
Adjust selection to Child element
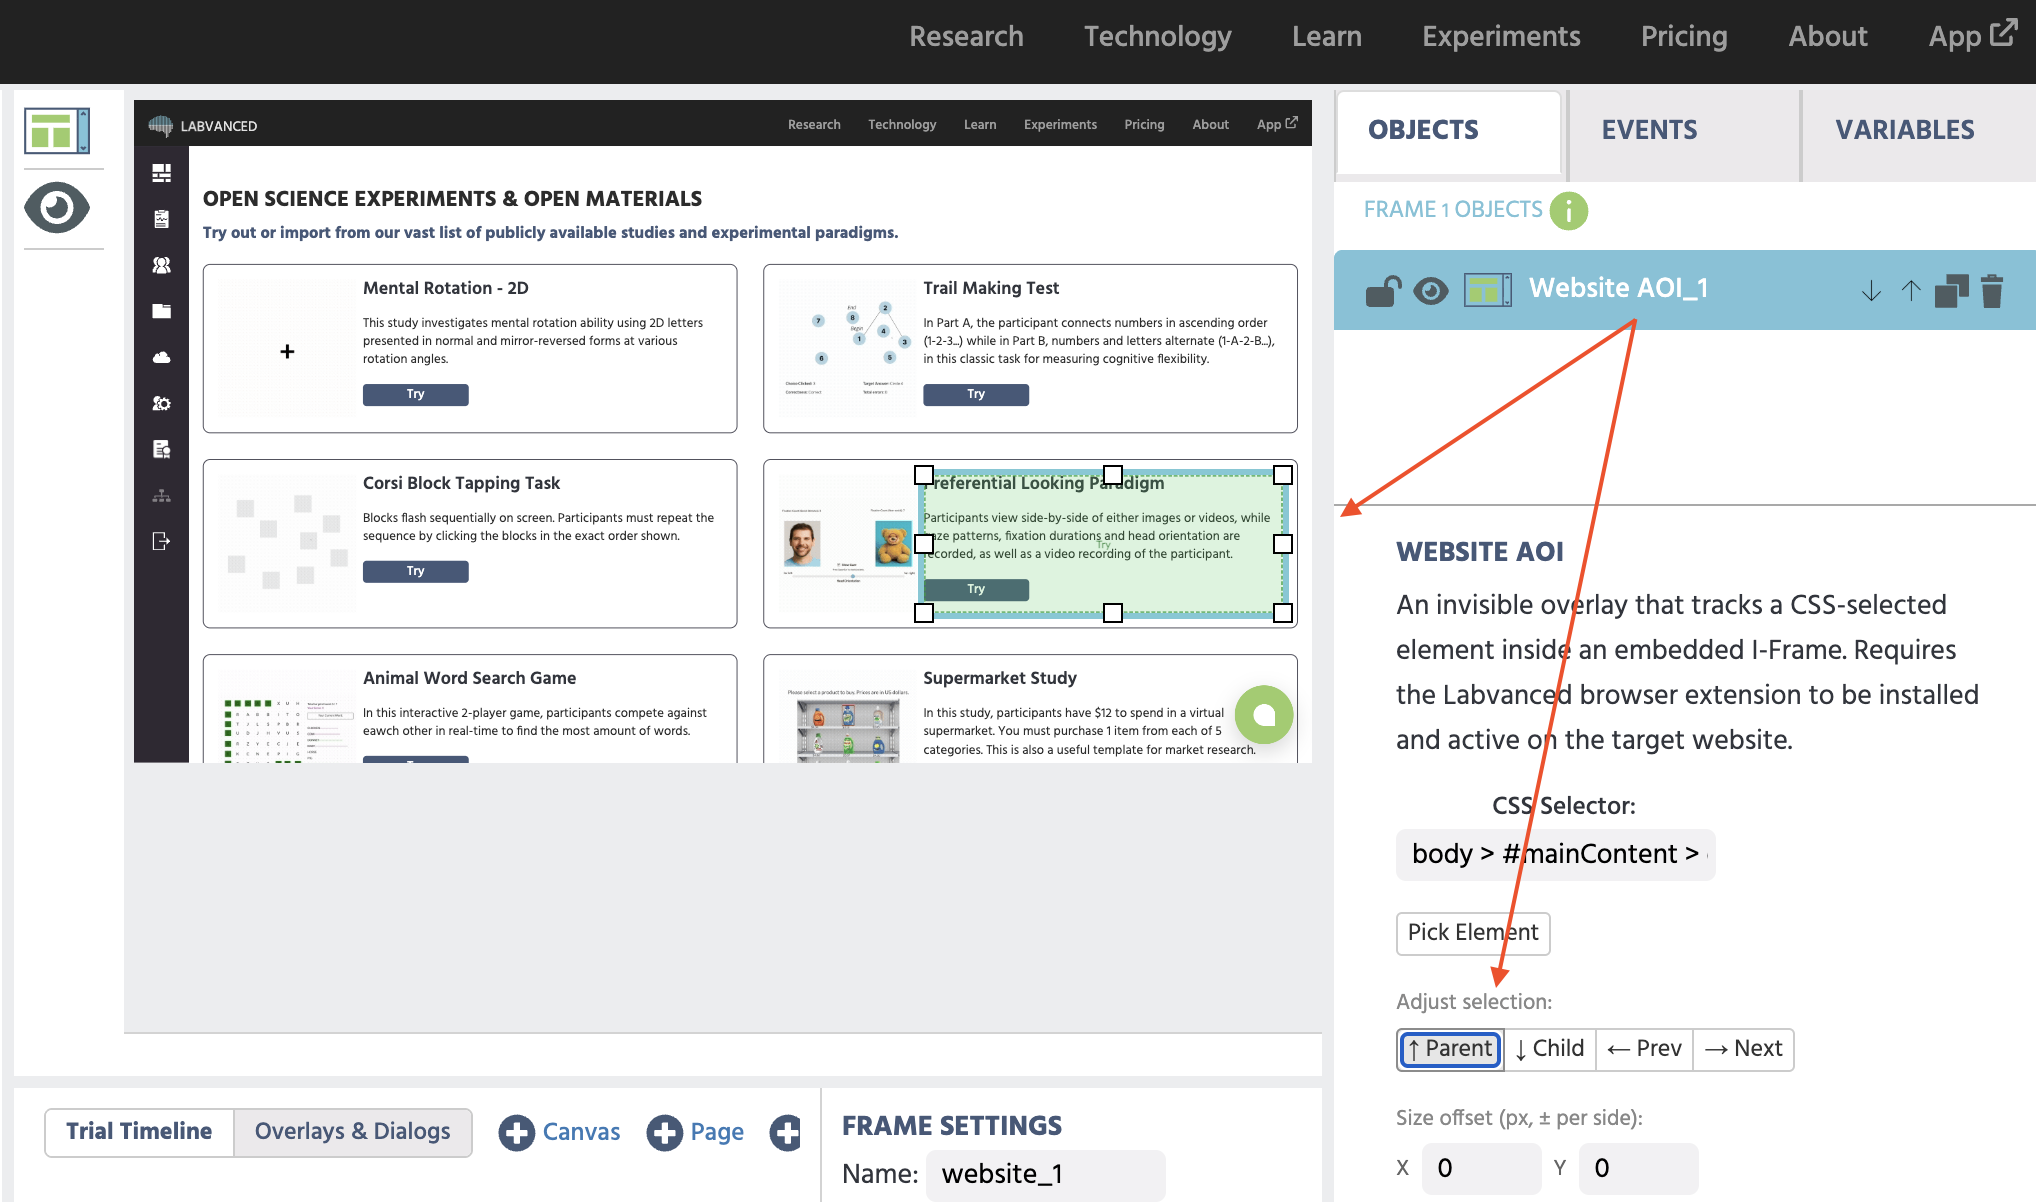point(1549,1049)
